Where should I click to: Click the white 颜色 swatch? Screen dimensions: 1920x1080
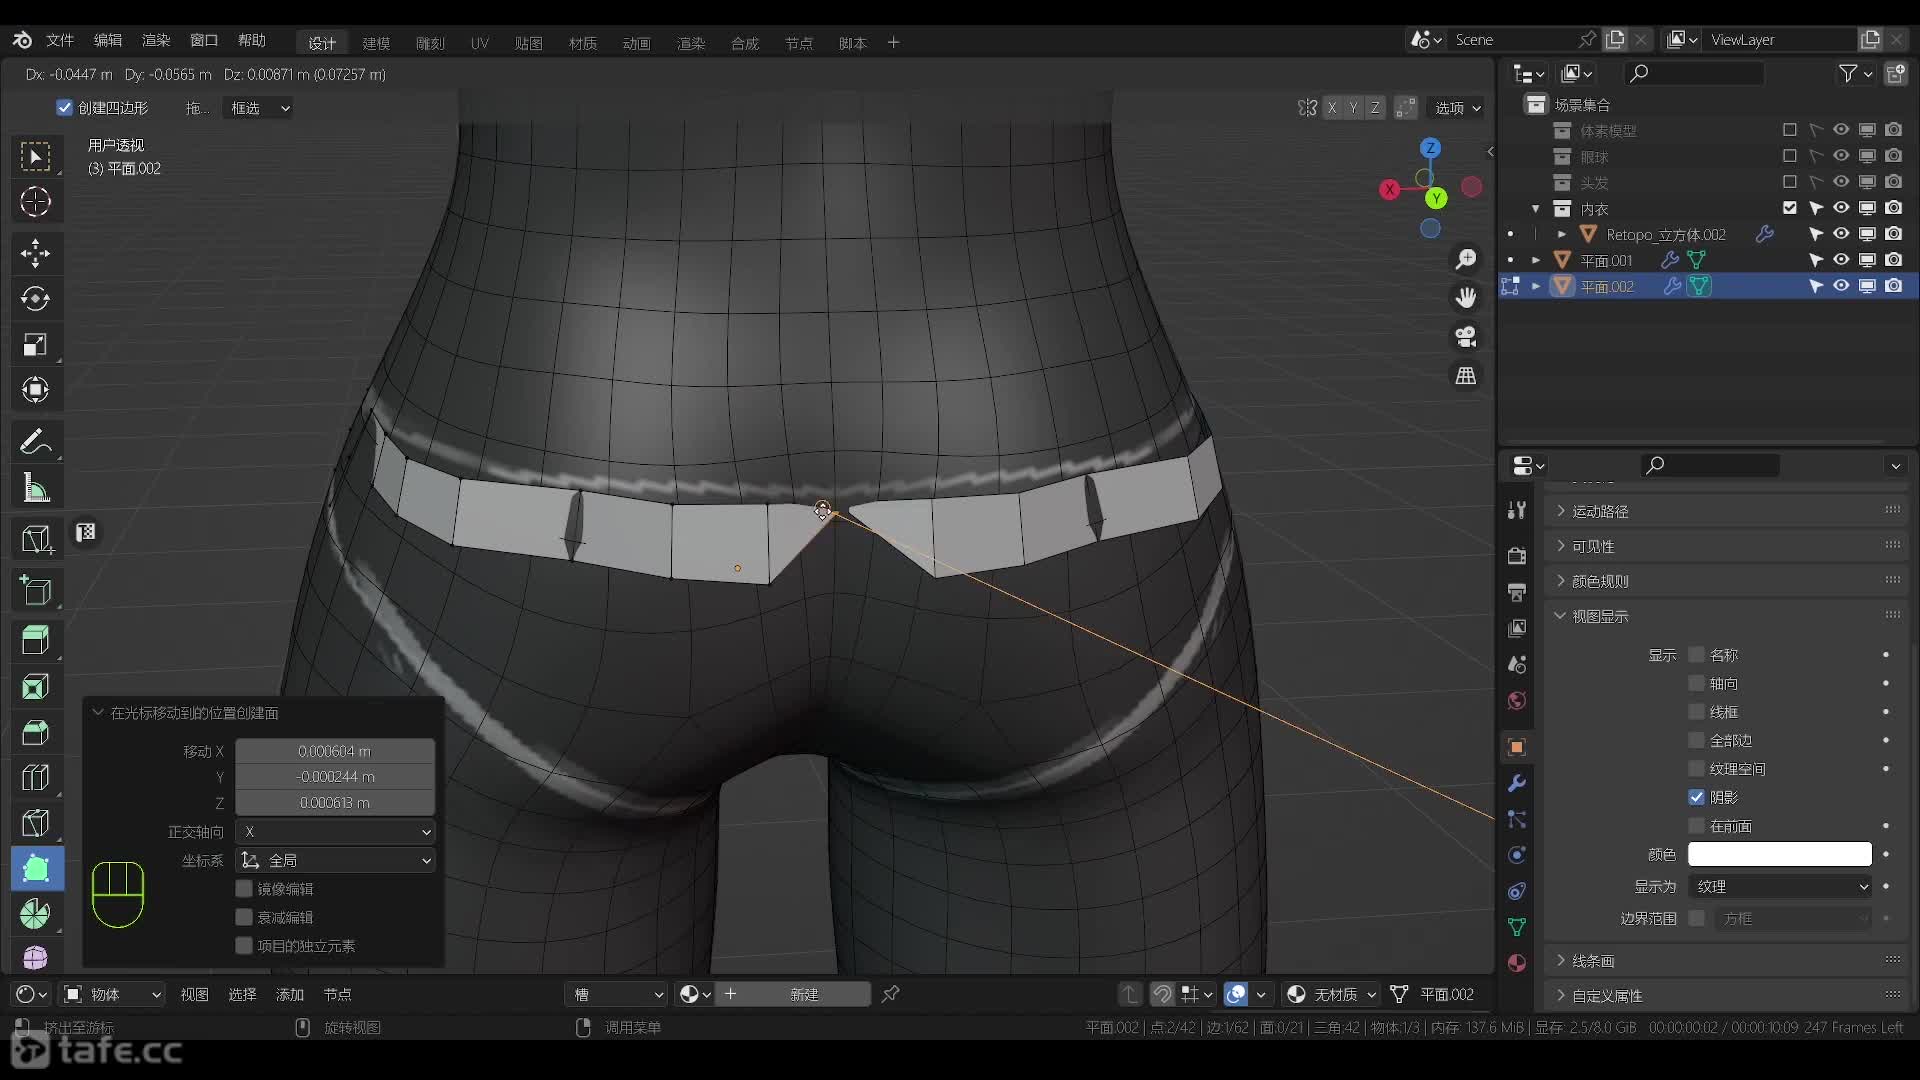point(1780,854)
